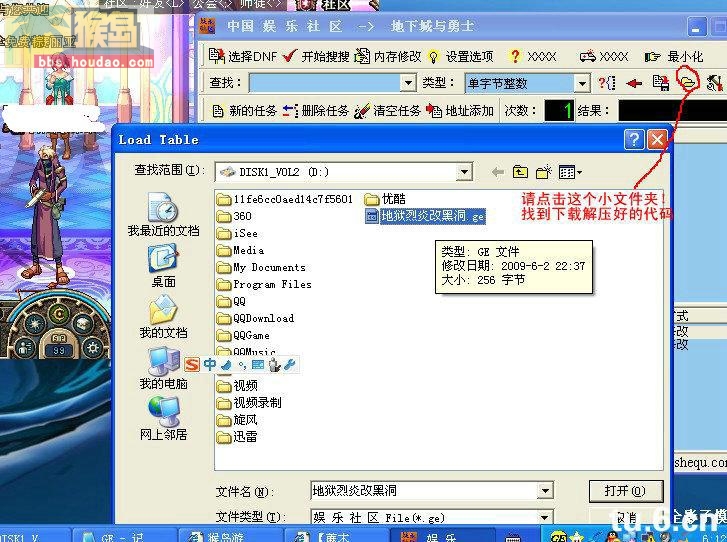This screenshot has width=727, height=542.
Task: Clear all tasks with 清空任务
Action: [x=387, y=111]
